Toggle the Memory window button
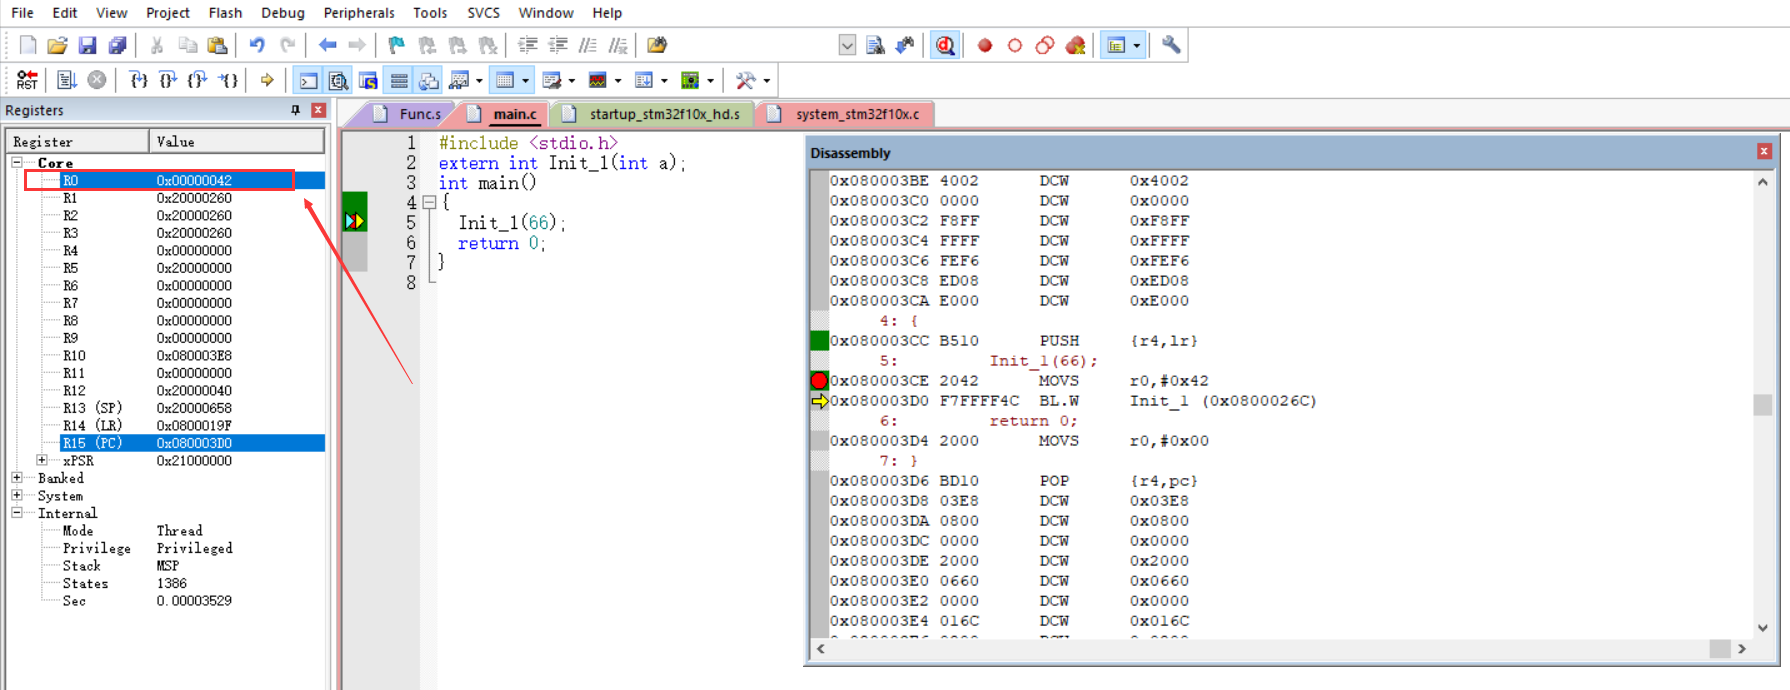The image size is (1790, 690). (x=505, y=80)
